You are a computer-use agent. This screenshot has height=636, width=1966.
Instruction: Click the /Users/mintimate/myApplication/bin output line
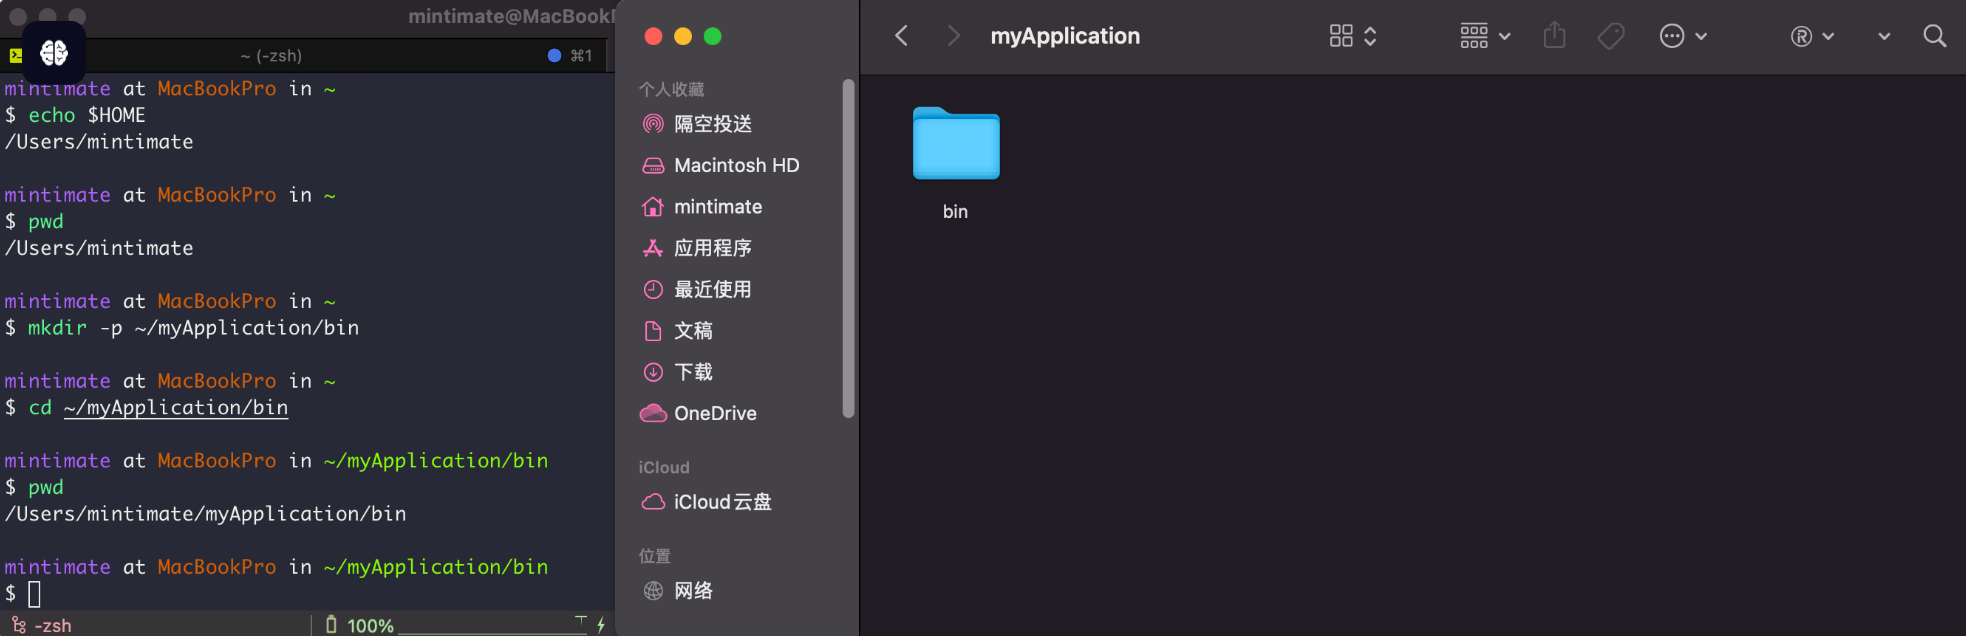(205, 514)
